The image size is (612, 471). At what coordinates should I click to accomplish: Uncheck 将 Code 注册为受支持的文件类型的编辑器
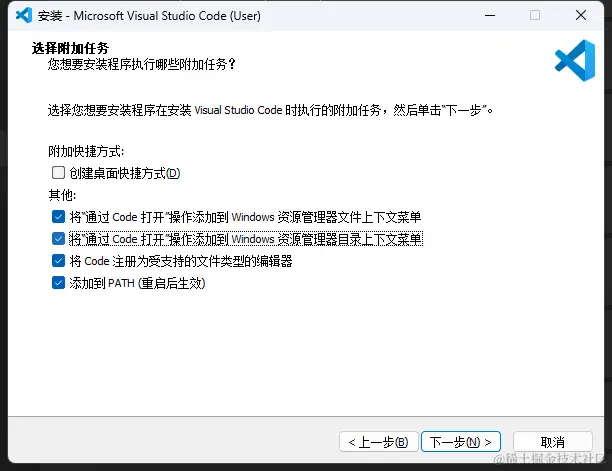[58, 260]
